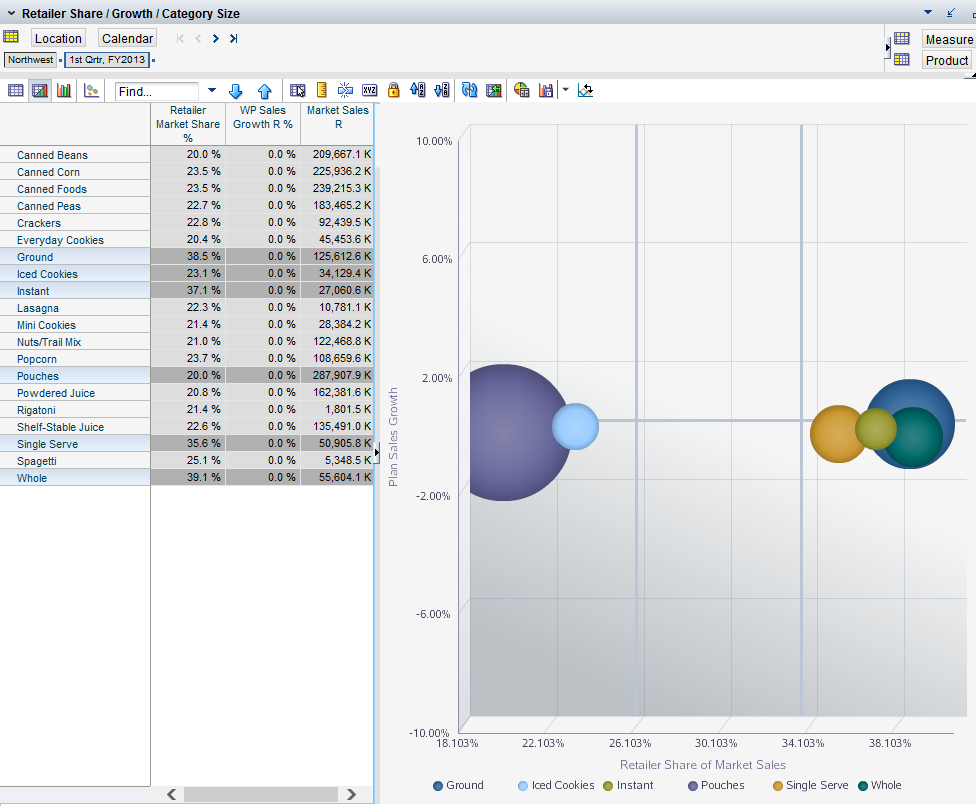Click the Location dimension button
Screen dimensions: 977x806
click(58, 38)
